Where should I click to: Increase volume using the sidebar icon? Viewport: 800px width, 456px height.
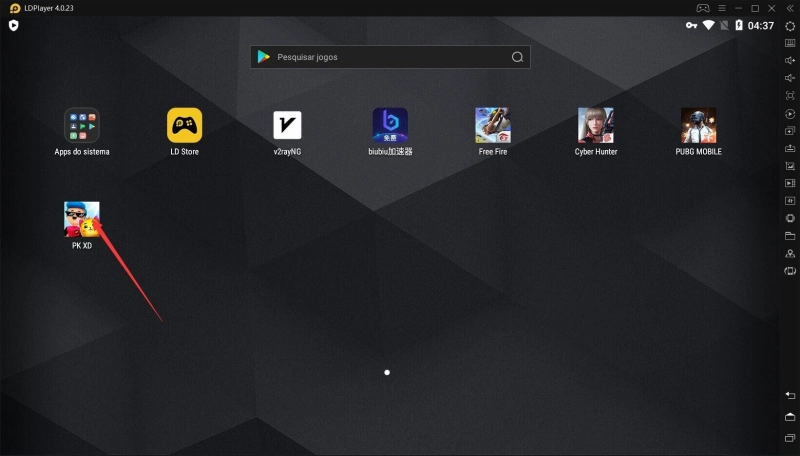coord(790,60)
